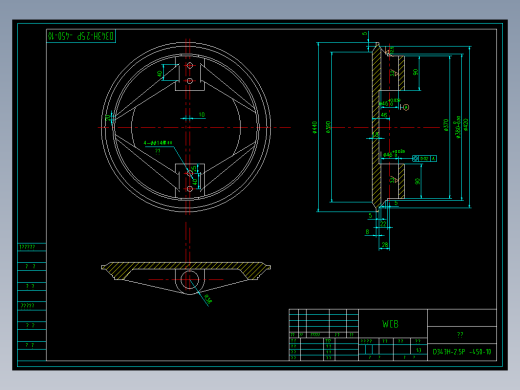Click the upper bolt hole in top lug
The image size is (520, 390).
coord(190,65)
